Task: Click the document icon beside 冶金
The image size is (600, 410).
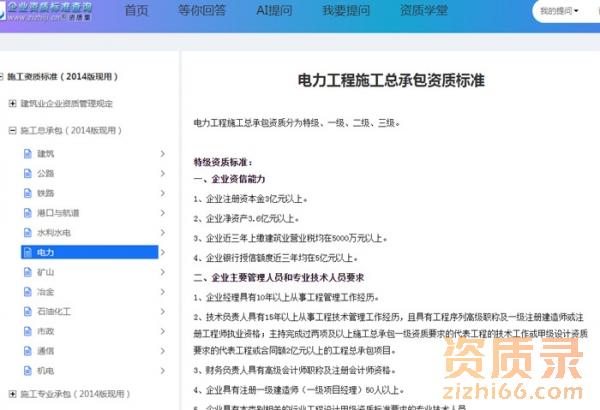Action: pyautogui.click(x=27, y=292)
